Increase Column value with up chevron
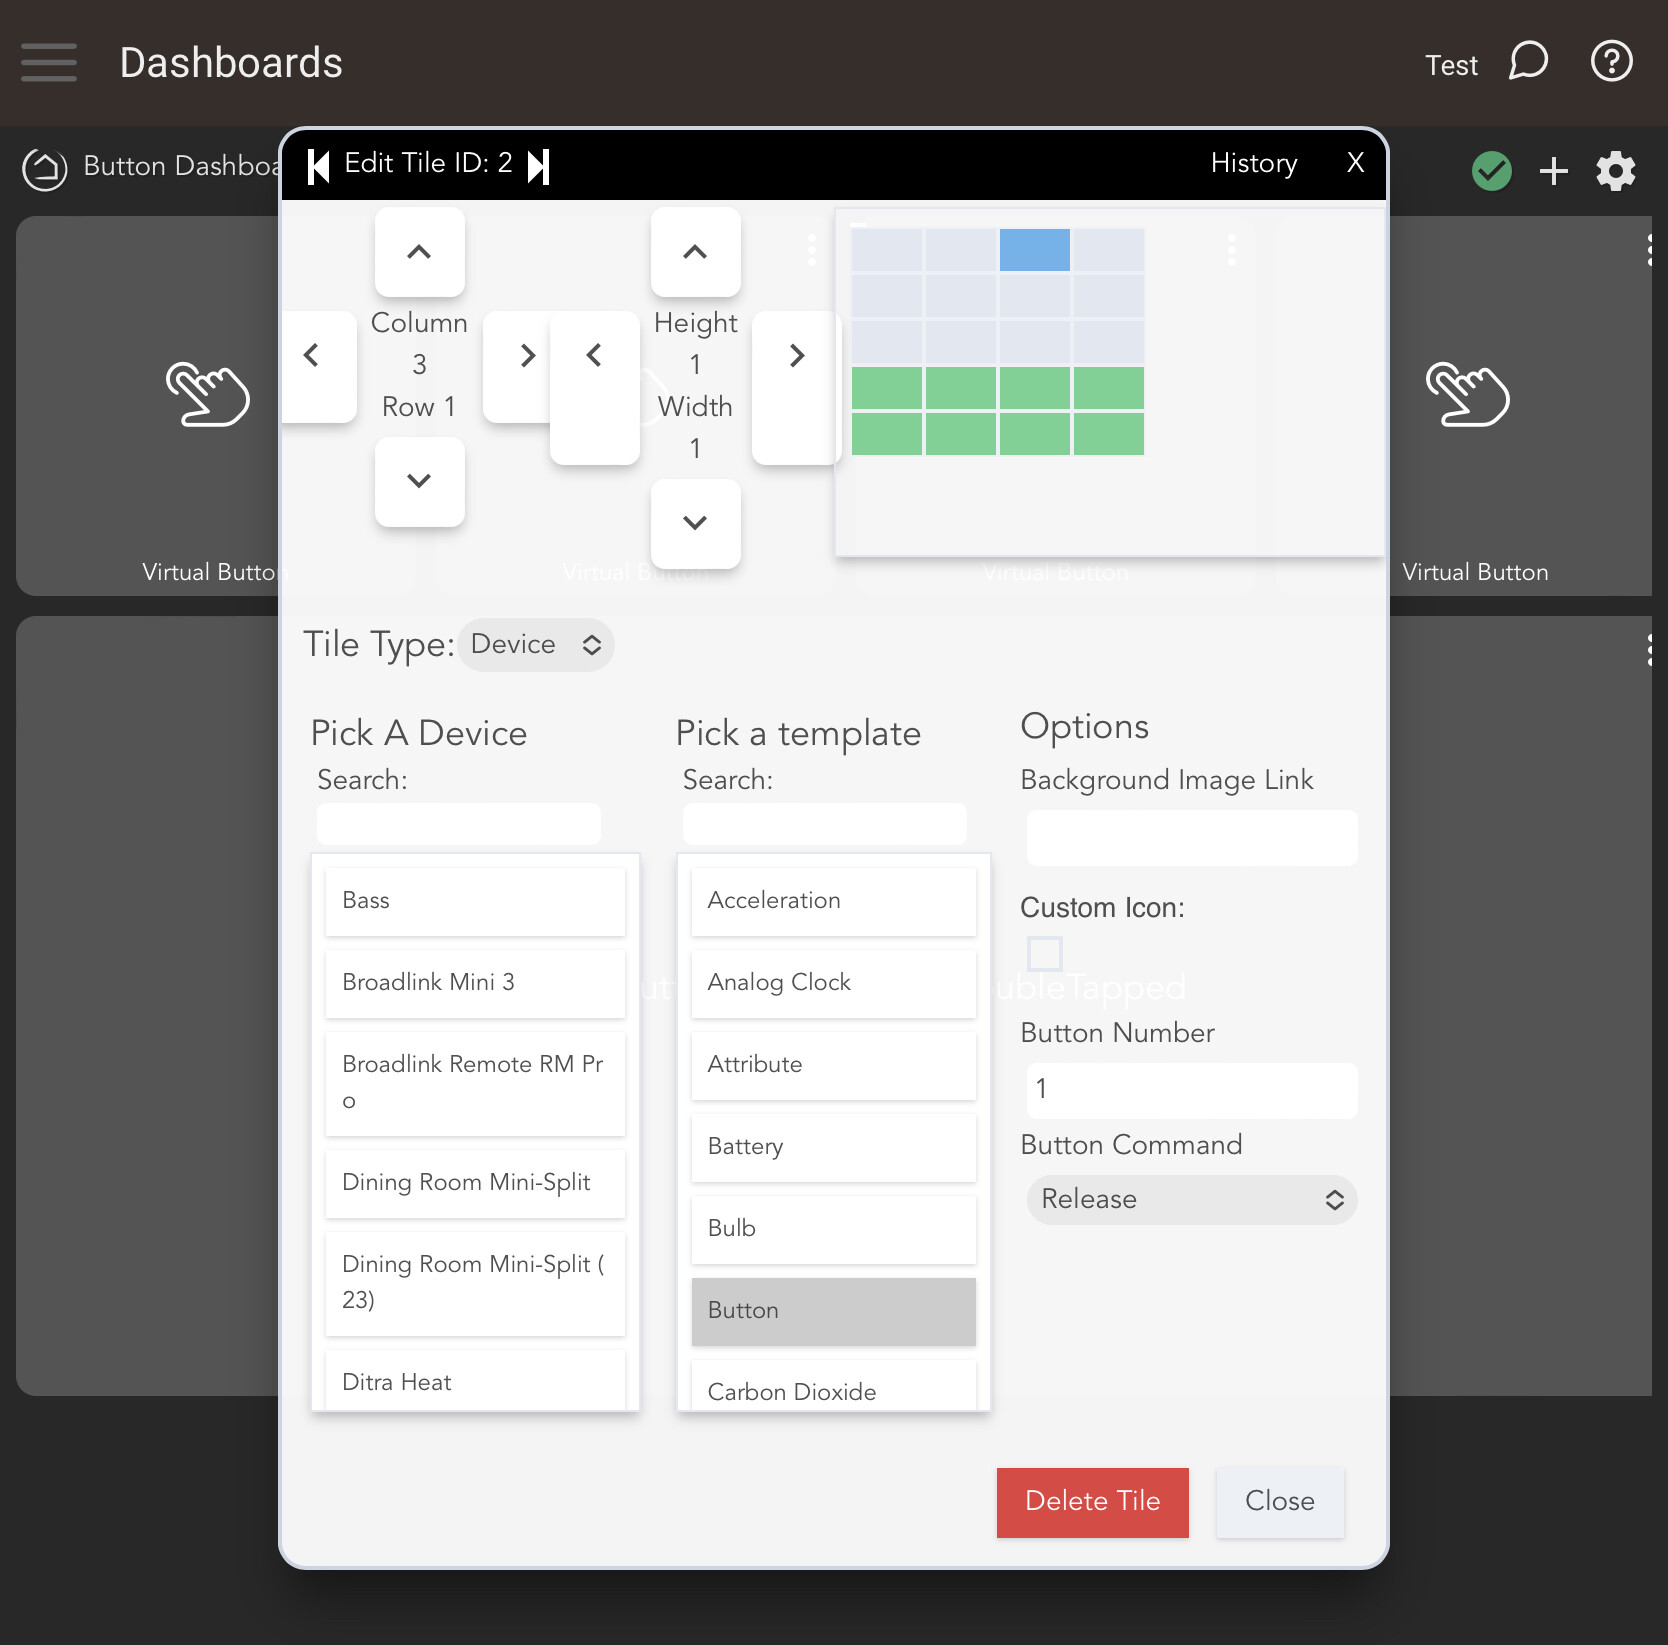The width and height of the screenshot is (1668, 1645). (419, 252)
